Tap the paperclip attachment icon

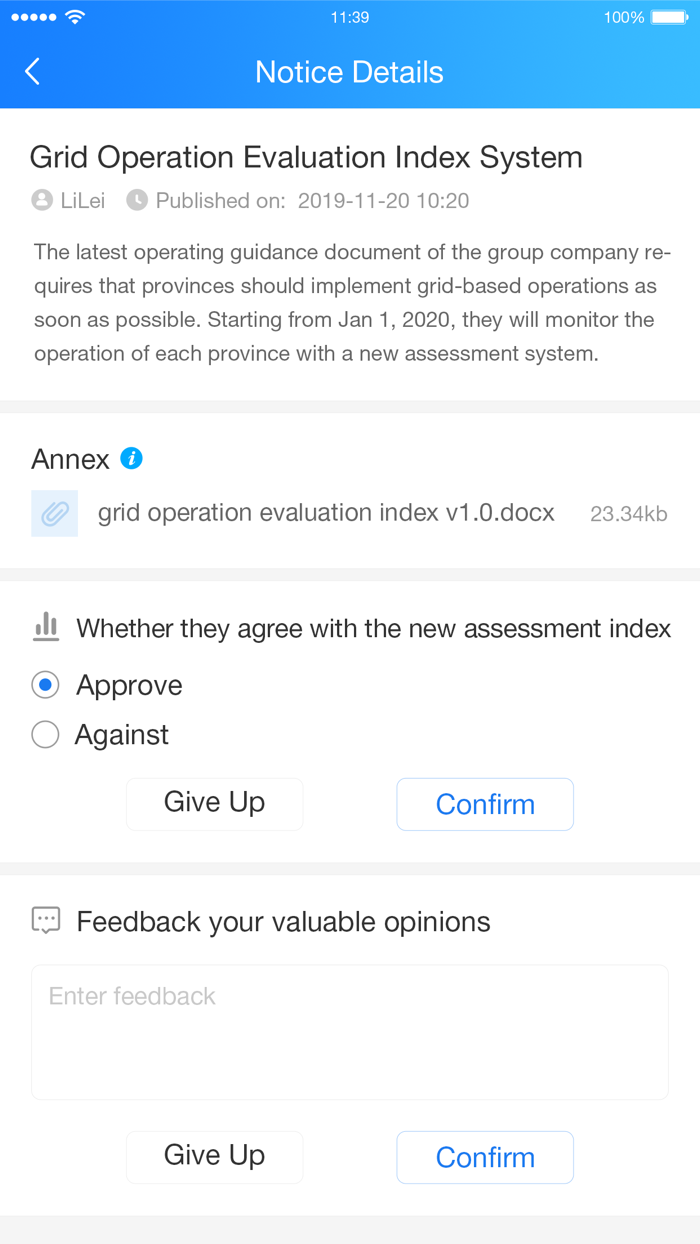[54, 513]
